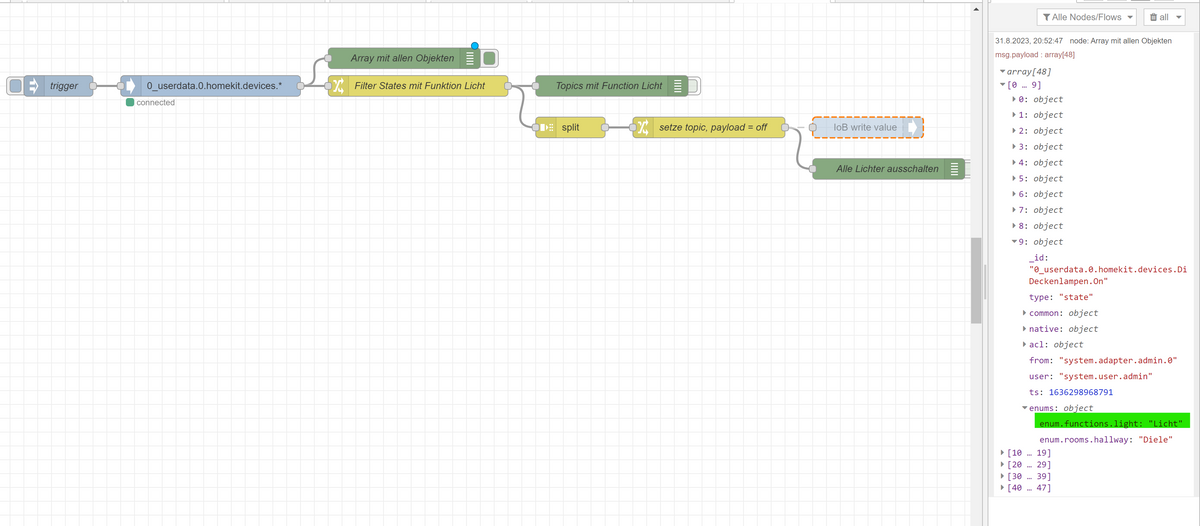This screenshot has width=1200, height=526.
Task: Click the type: "state" property
Action: click(x=1061, y=297)
